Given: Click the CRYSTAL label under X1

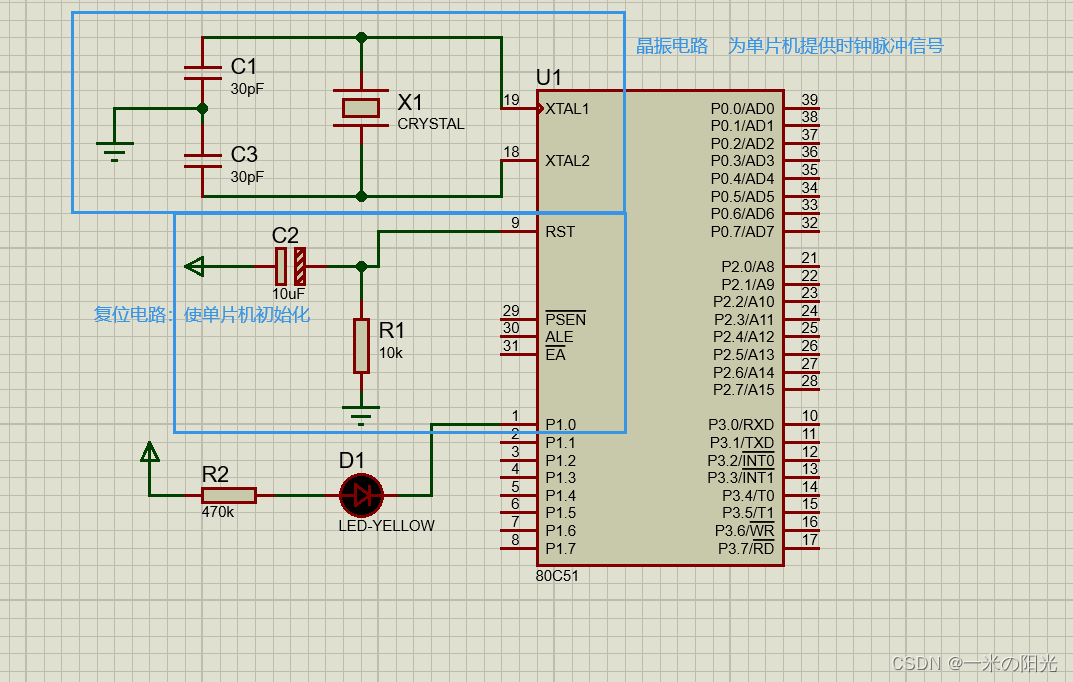Looking at the screenshot, I should click(431, 124).
